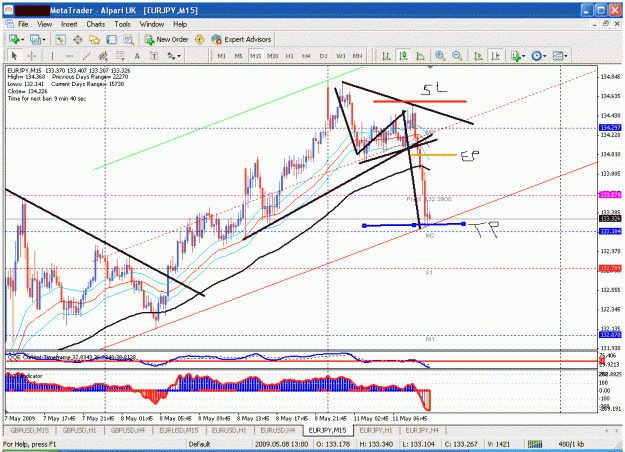Toggle the Expert Advisors button
625x452 pixels.
[241, 39]
